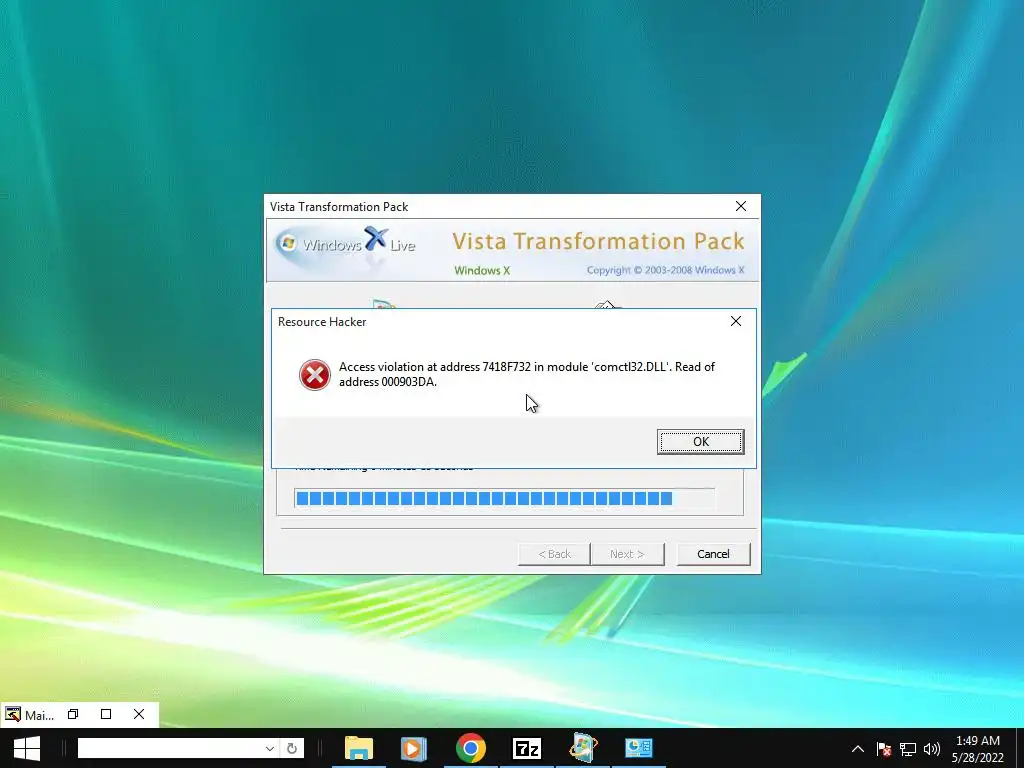Open 7-Zip from the taskbar

[x=526, y=748]
